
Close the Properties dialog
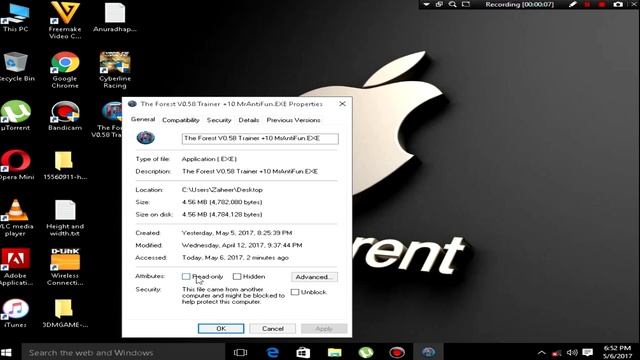click(342, 104)
